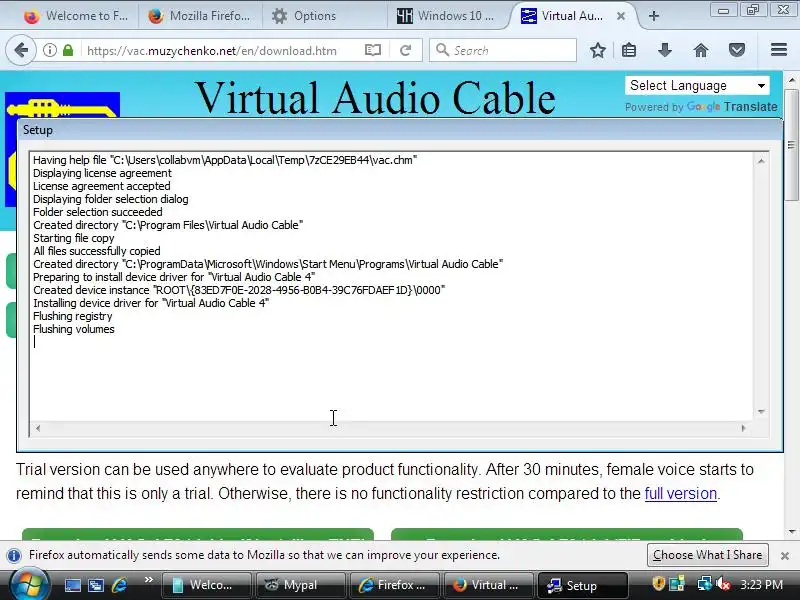The height and width of the screenshot is (600, 800).
Task: Click page scrollbar down arrow
Action: 792,532
